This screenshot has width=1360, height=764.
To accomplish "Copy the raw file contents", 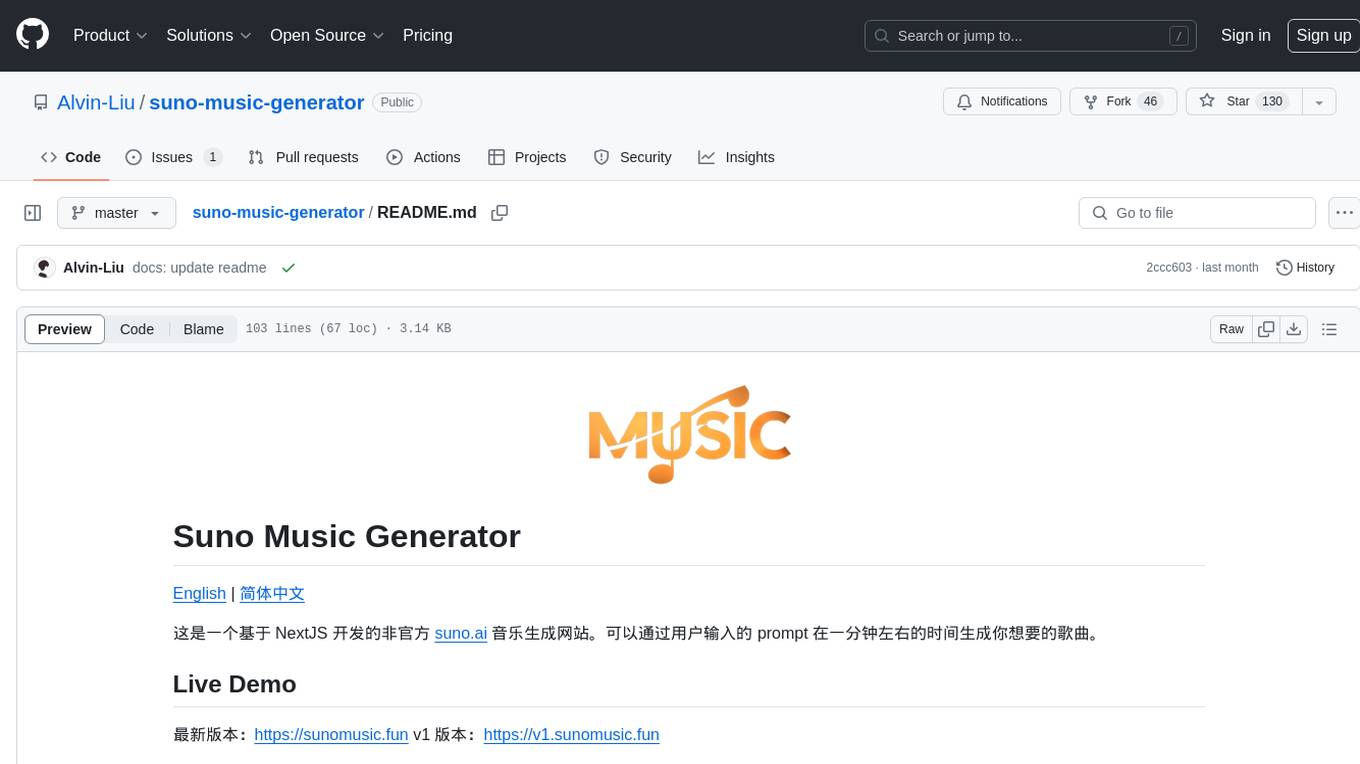I will (1266, 329).
